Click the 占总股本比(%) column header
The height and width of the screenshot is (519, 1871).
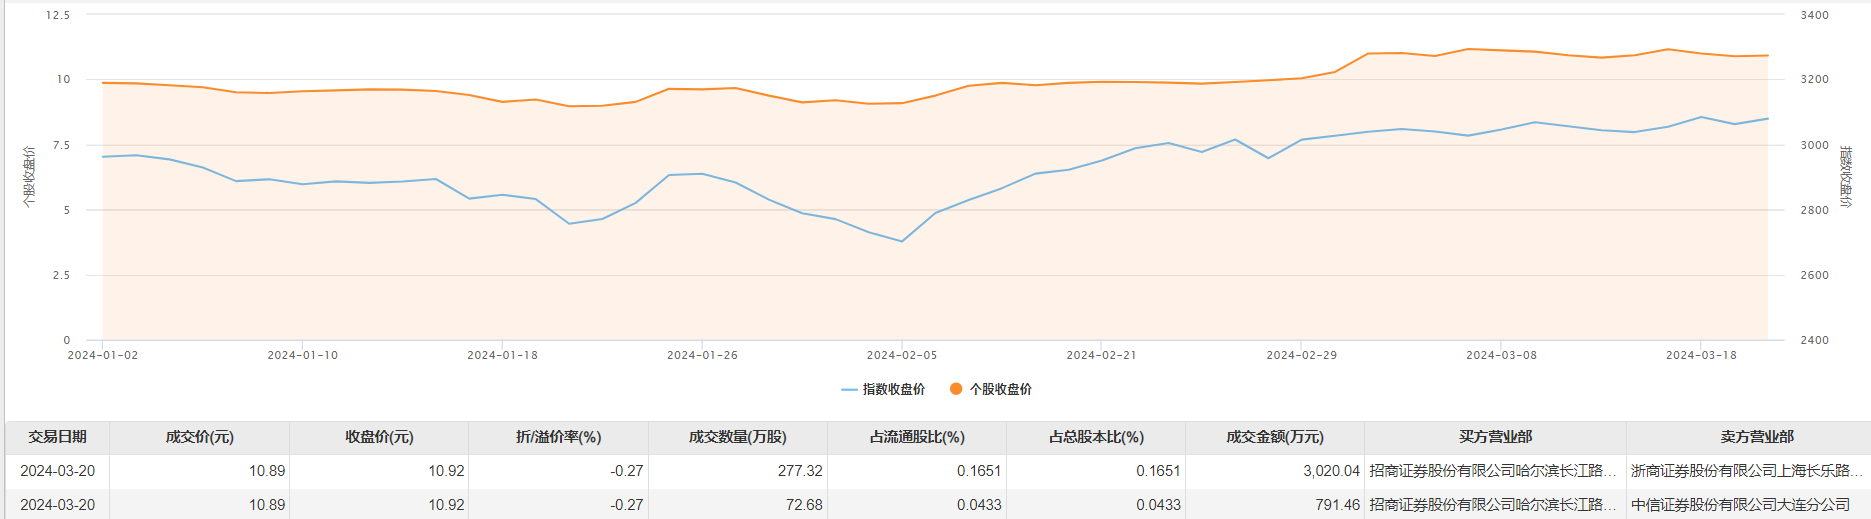[x=1096, y=437]
